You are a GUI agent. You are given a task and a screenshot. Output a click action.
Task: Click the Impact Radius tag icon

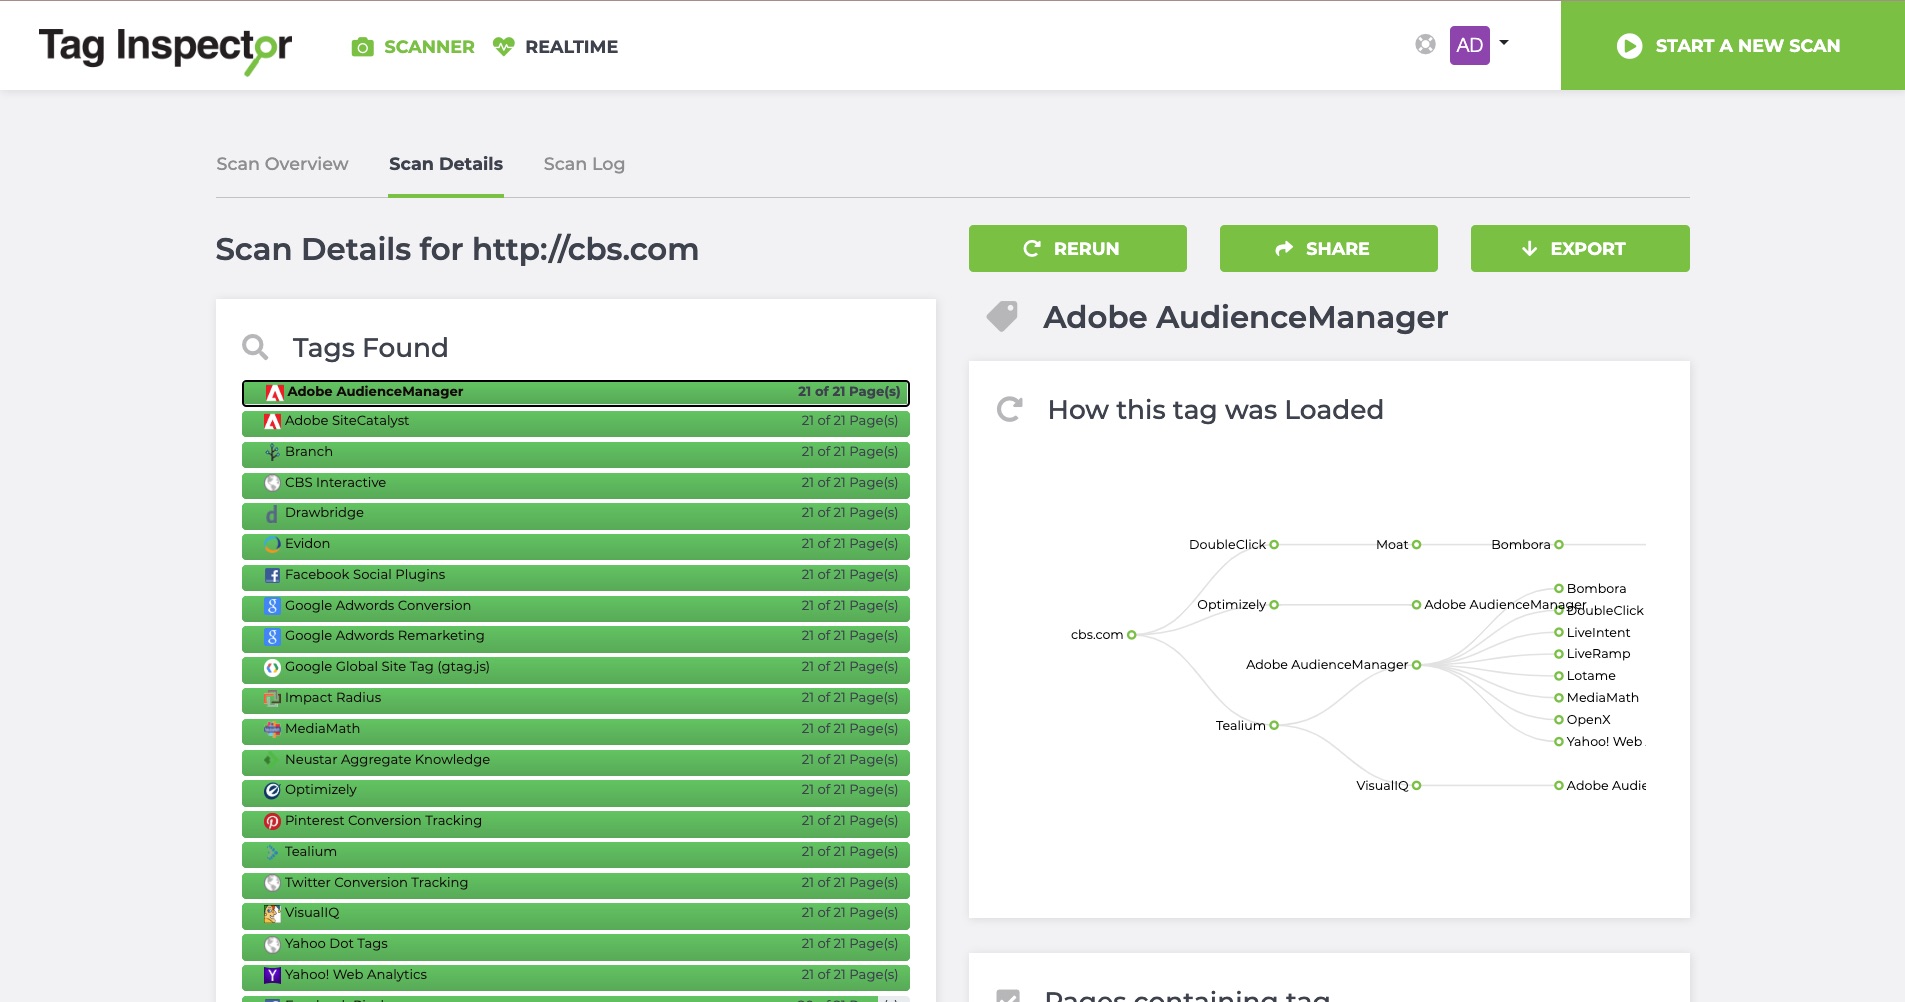[x=272, y=698]
